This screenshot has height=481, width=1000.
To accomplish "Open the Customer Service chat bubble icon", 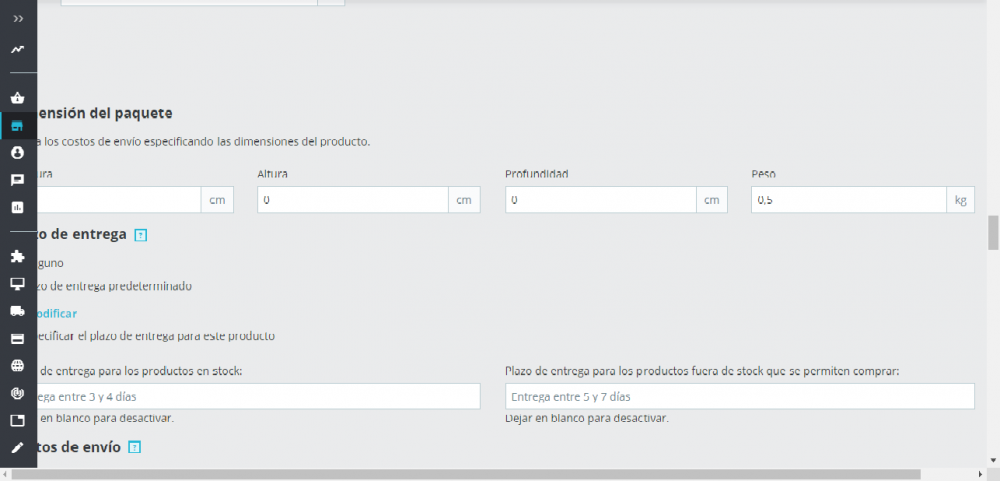I will pyautogui.click(x=18, y=180).
